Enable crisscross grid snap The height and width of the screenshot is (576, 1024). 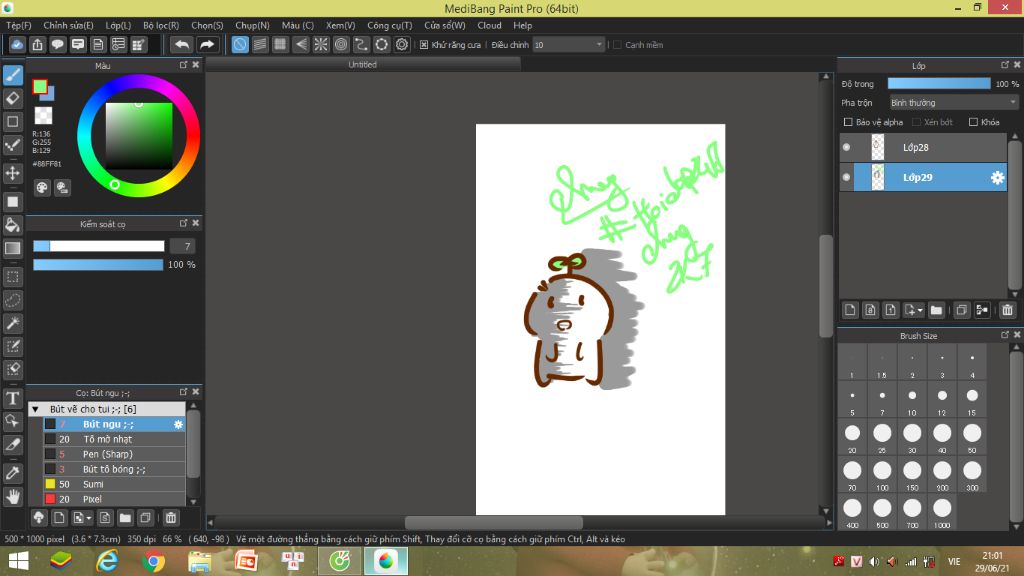(280, 44)
